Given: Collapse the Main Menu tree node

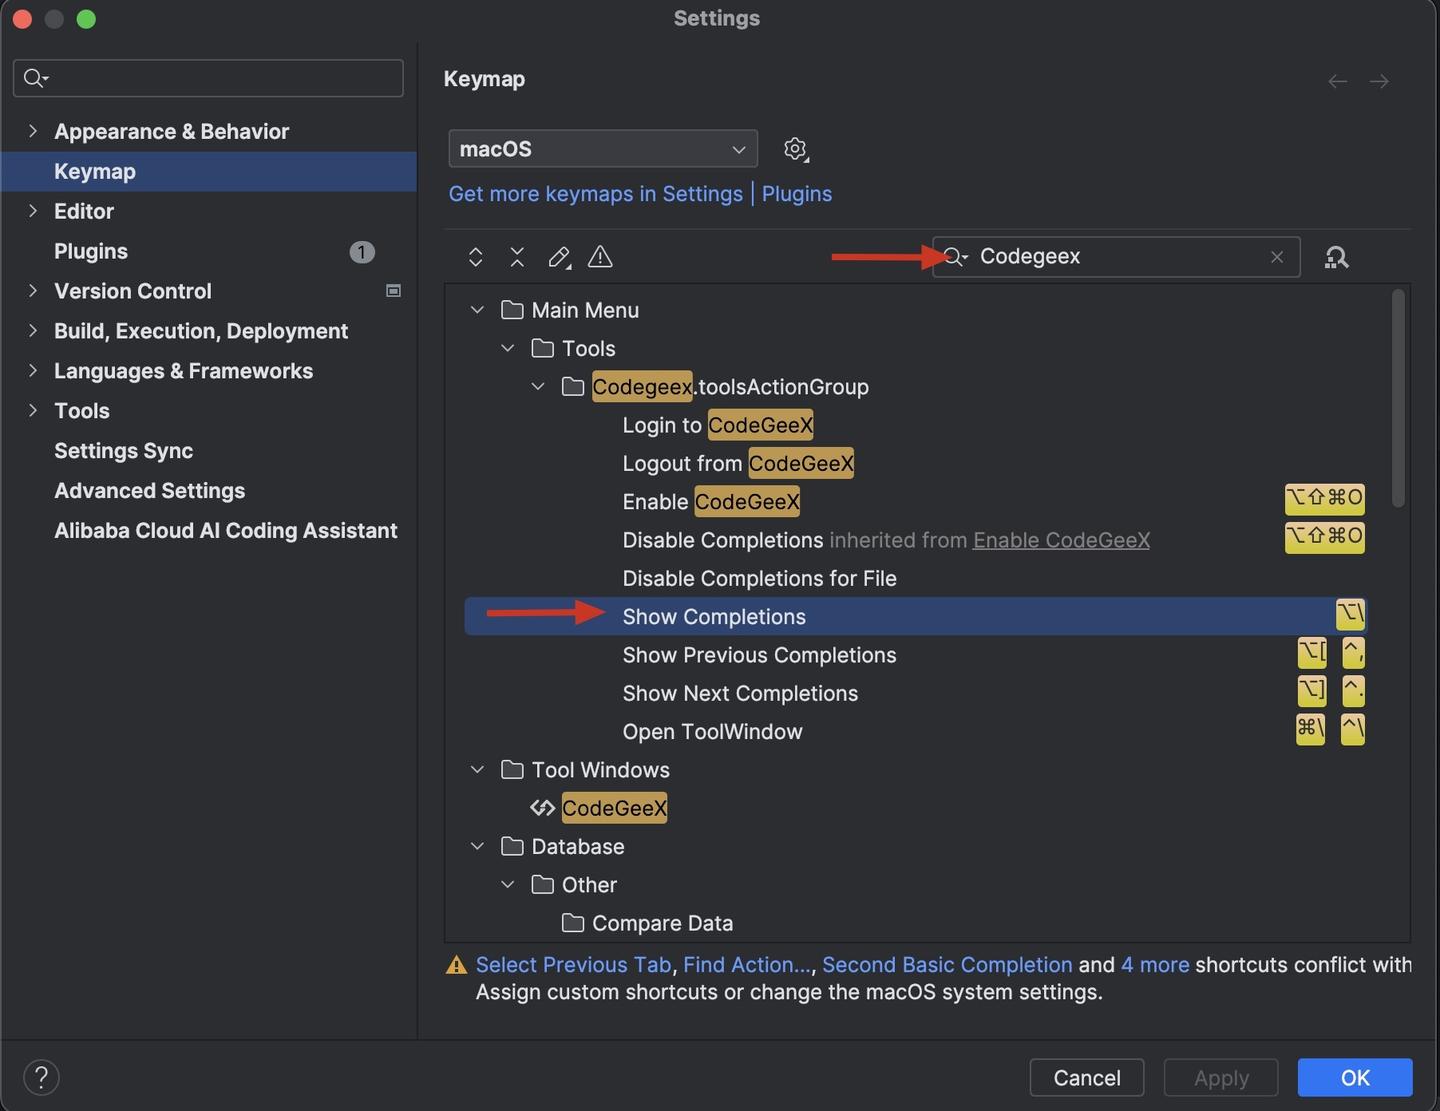Looking at the screenshot, I should (478, 310).
